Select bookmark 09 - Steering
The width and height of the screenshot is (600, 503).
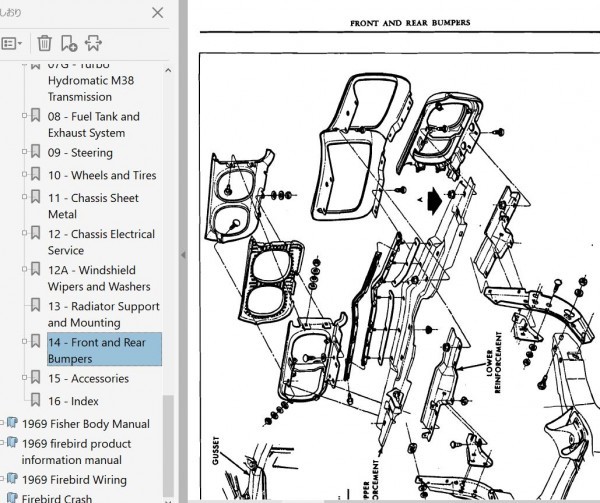(80, 153)
